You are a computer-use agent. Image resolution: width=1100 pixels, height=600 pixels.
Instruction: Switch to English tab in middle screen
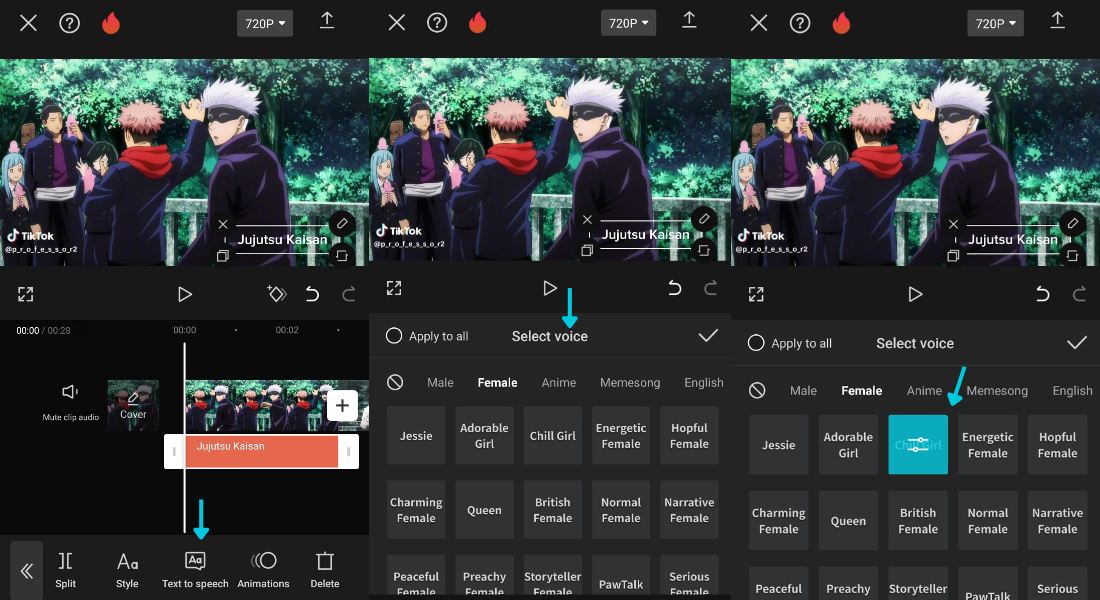pyautogui.click(x=704, y=382)
